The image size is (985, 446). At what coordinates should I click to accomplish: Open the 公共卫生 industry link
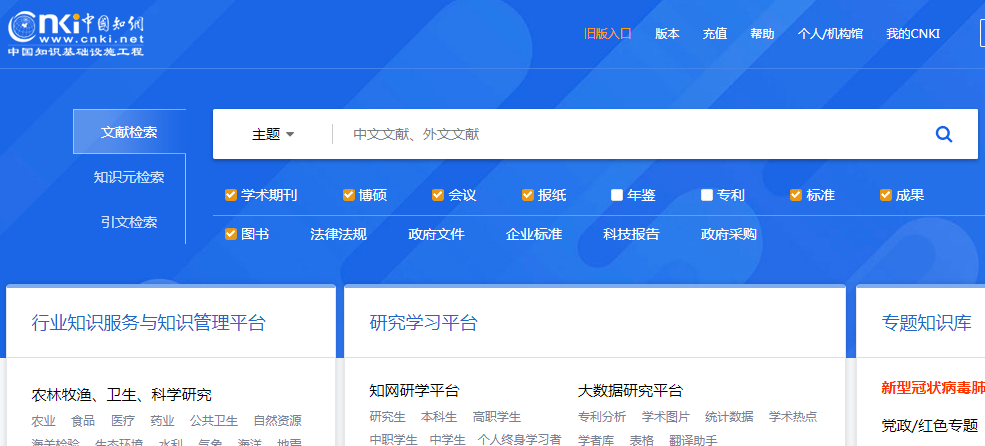[x=214, y=421]
